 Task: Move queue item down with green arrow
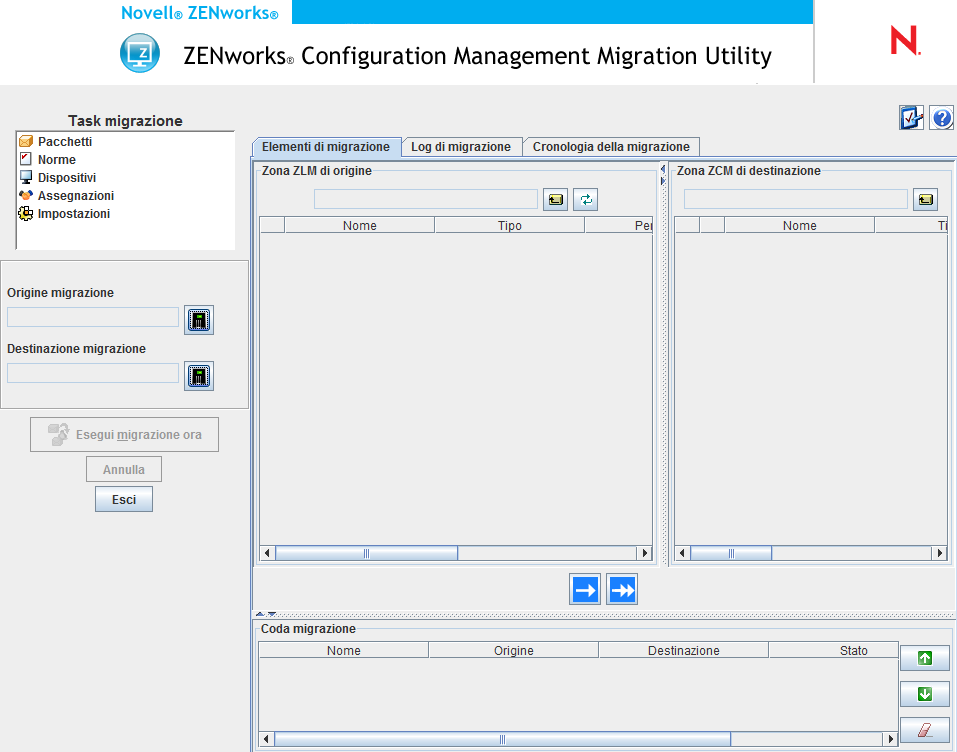pos(924,694)
